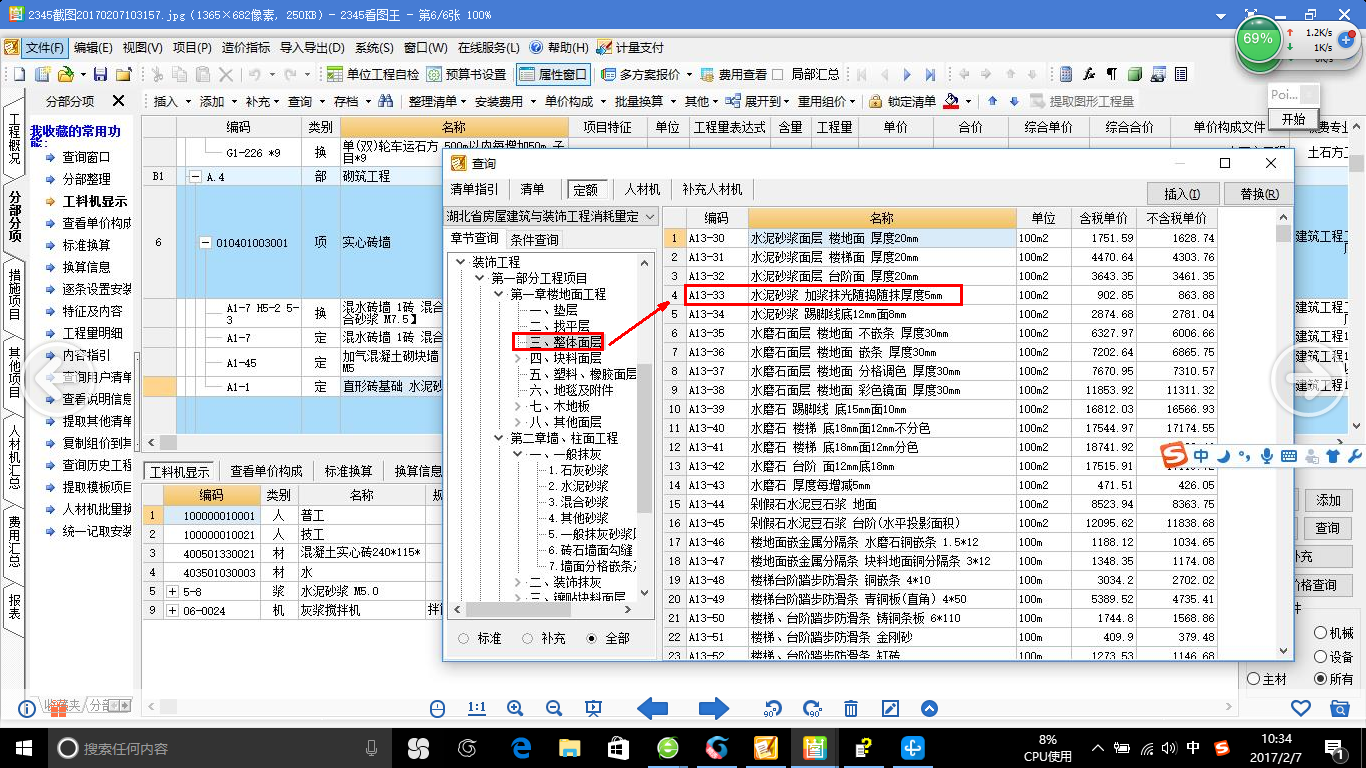Open the fill color dropdown arrow

click(x=968, y=102)
